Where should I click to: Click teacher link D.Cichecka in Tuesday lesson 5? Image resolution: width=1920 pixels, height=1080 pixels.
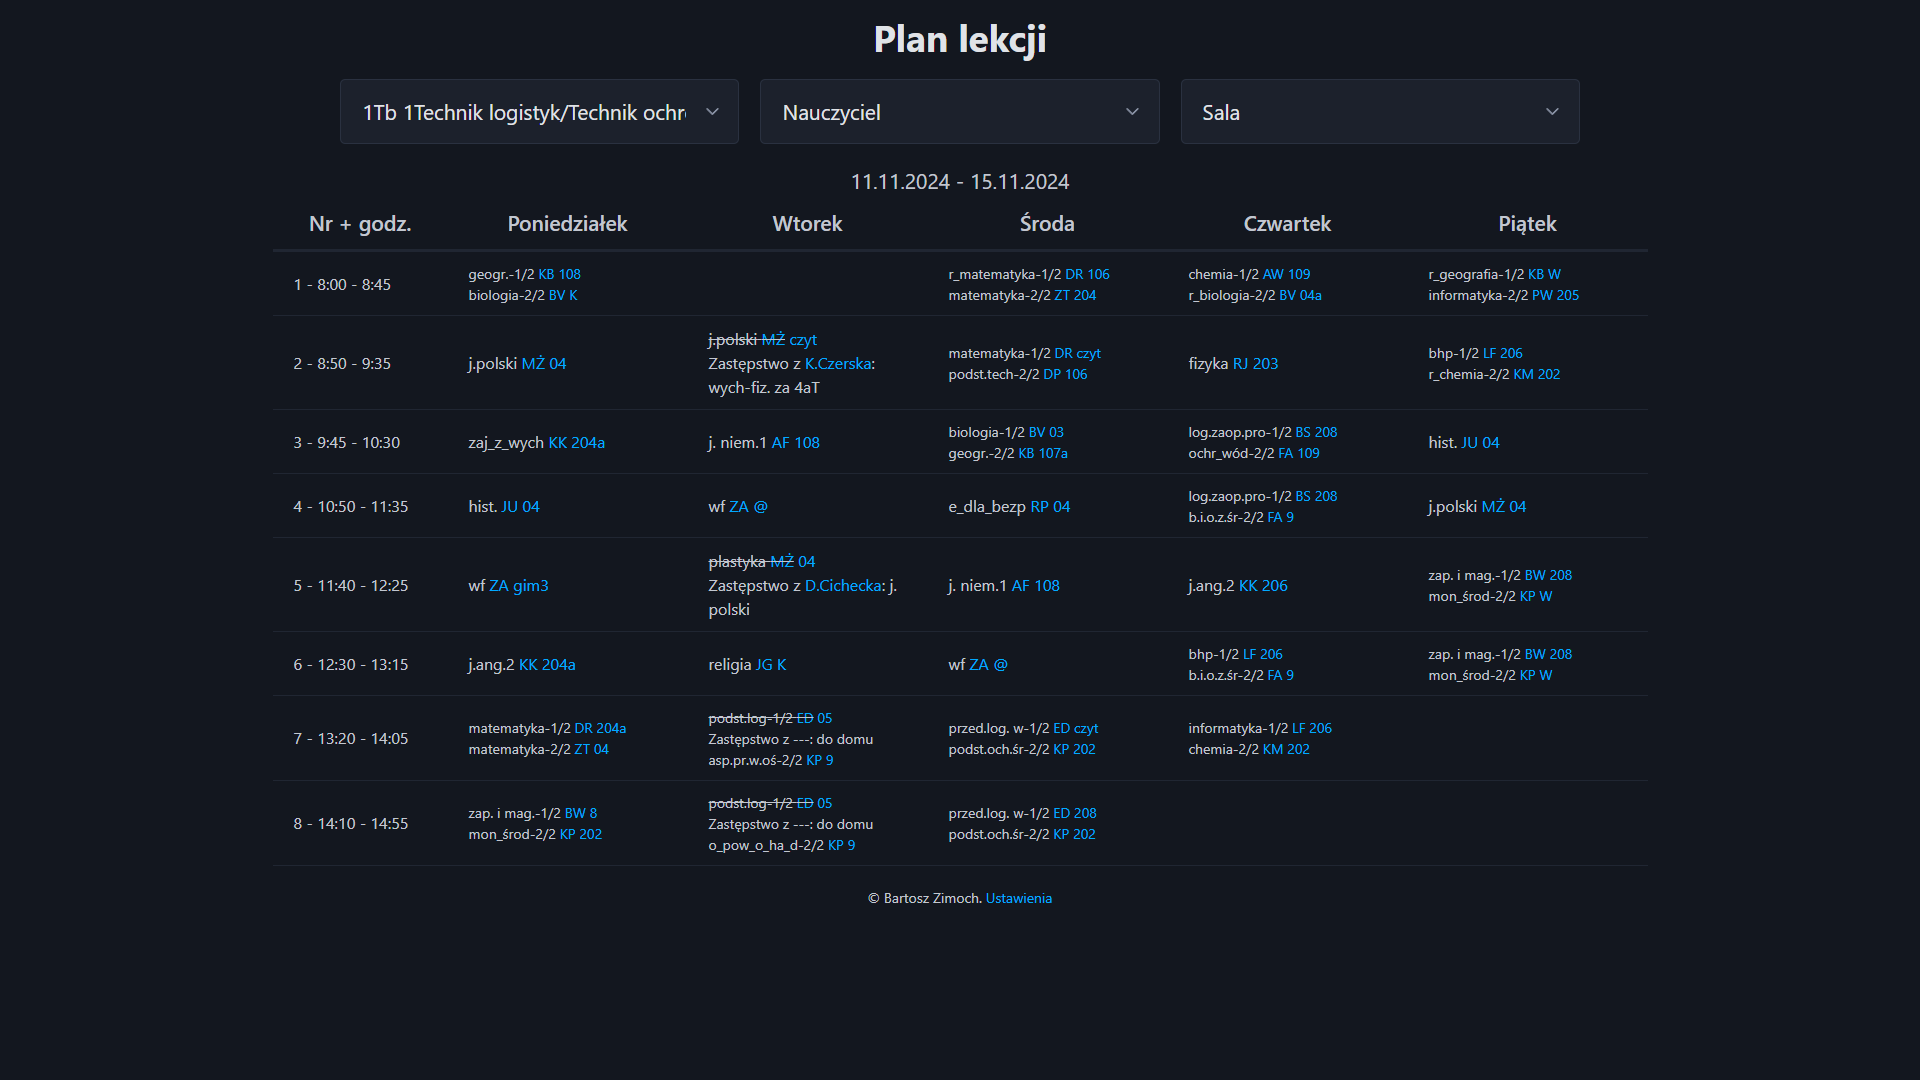(842, 585)
